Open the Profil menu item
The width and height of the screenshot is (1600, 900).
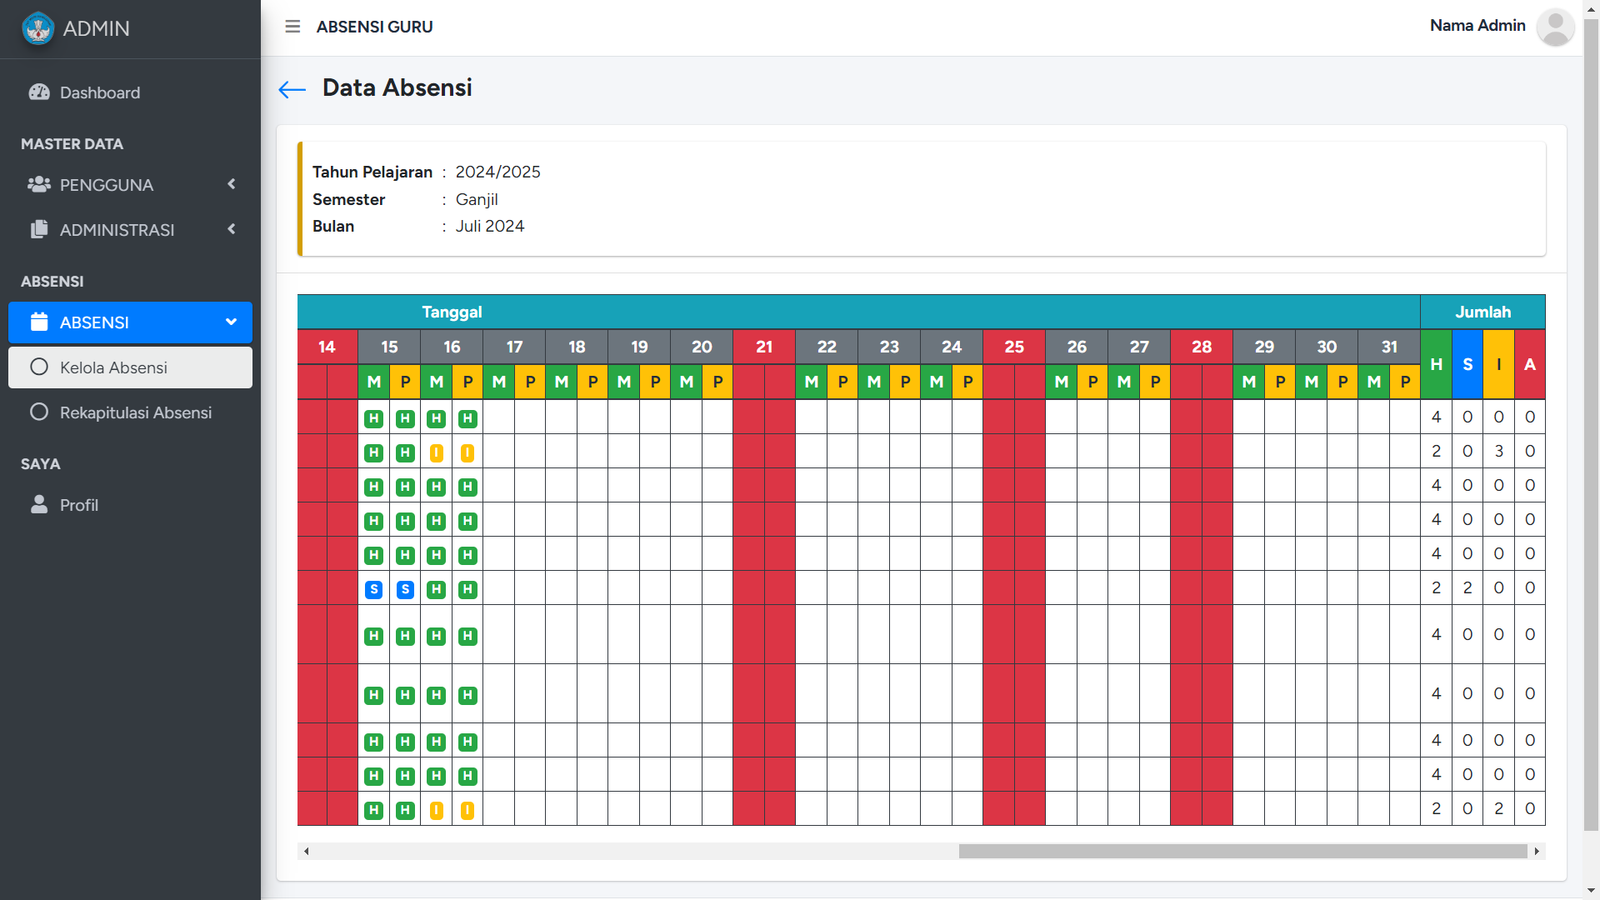(x=79, y=505)
